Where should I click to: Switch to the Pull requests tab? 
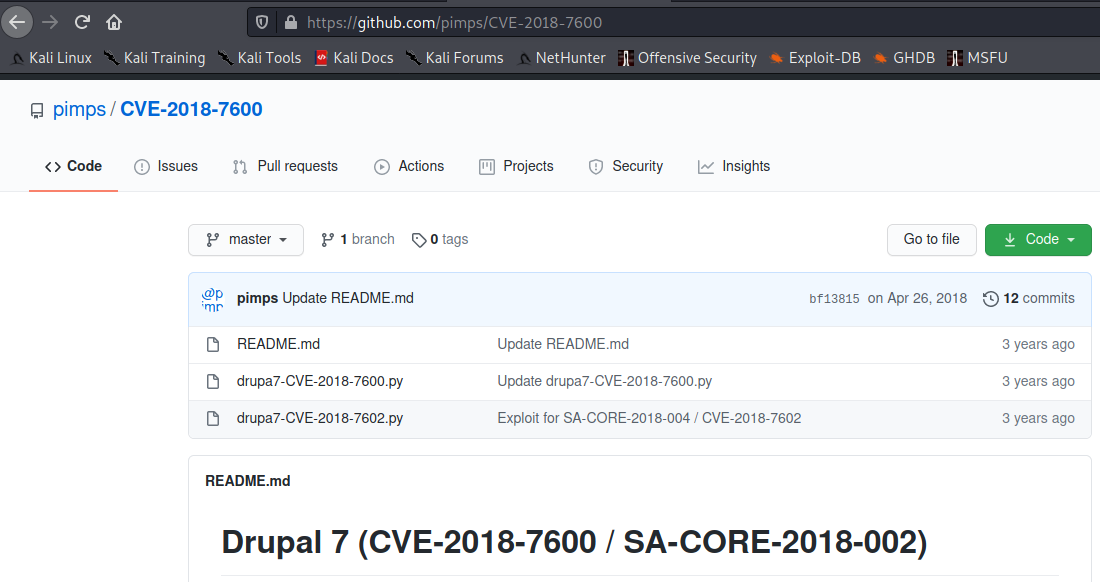click(x=285, y=166)
